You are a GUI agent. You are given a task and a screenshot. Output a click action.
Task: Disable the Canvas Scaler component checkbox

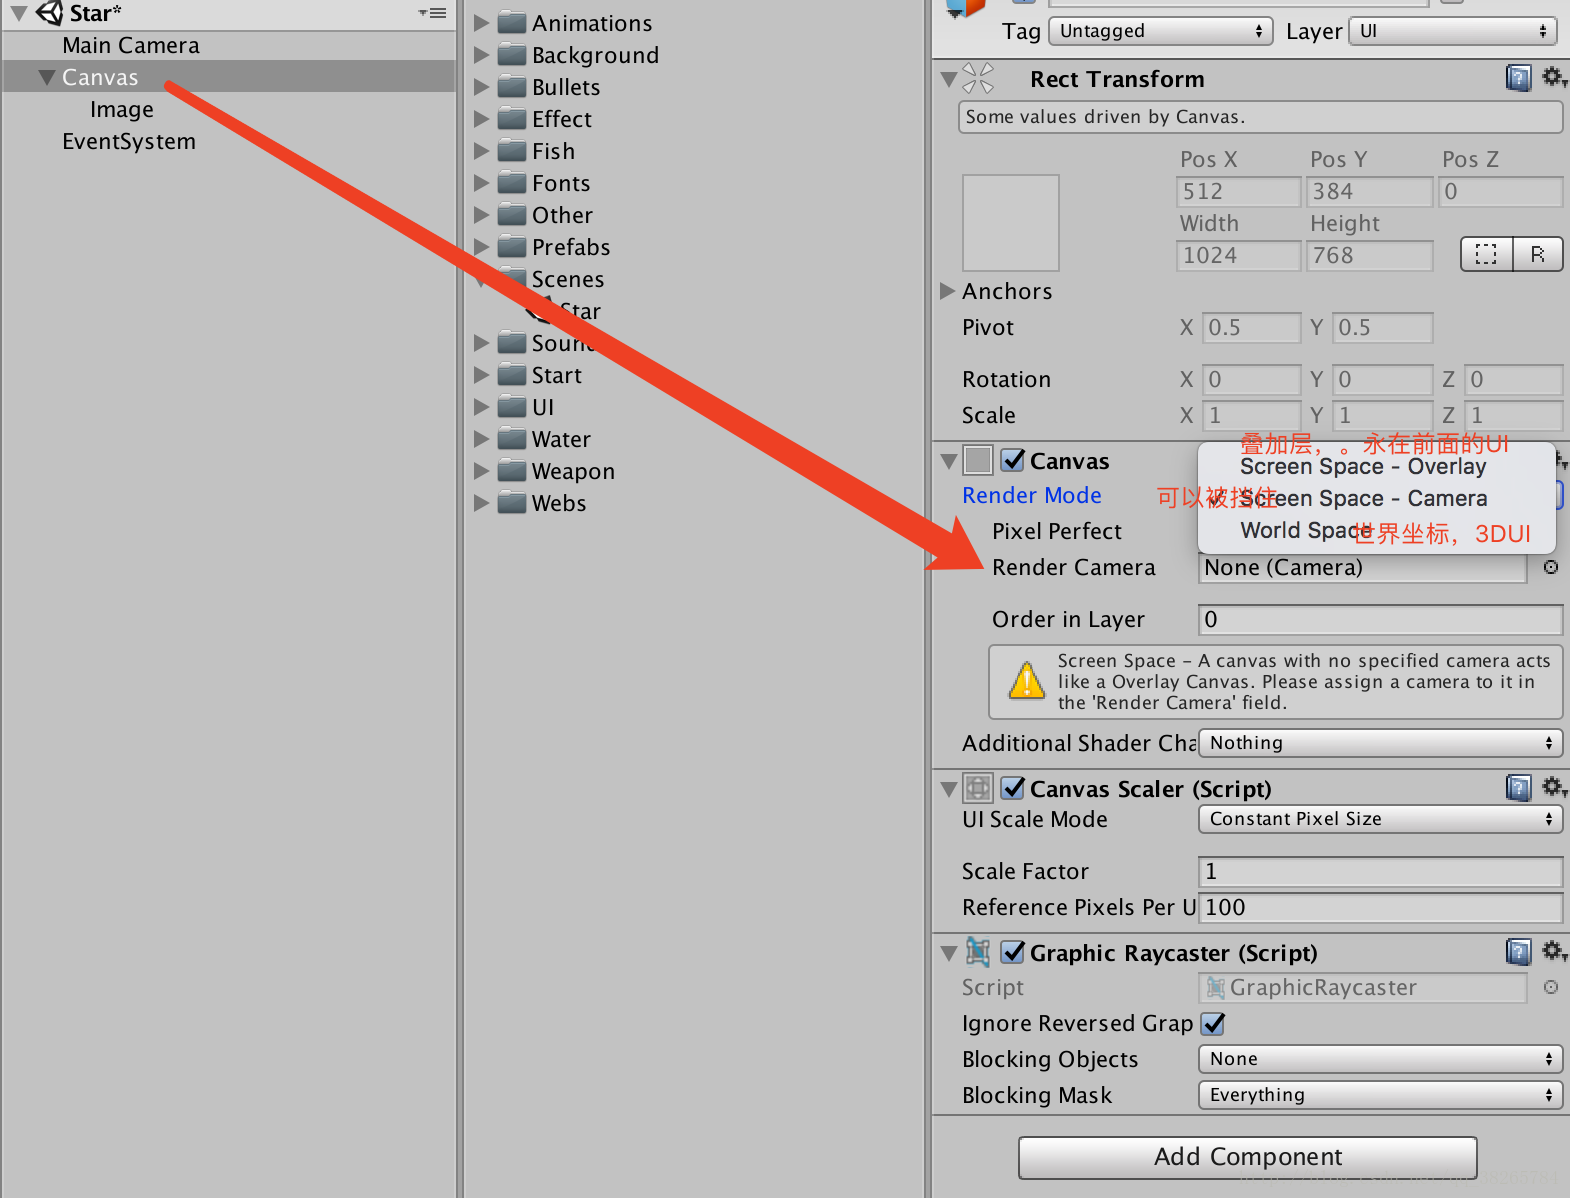click(1013, 788)
